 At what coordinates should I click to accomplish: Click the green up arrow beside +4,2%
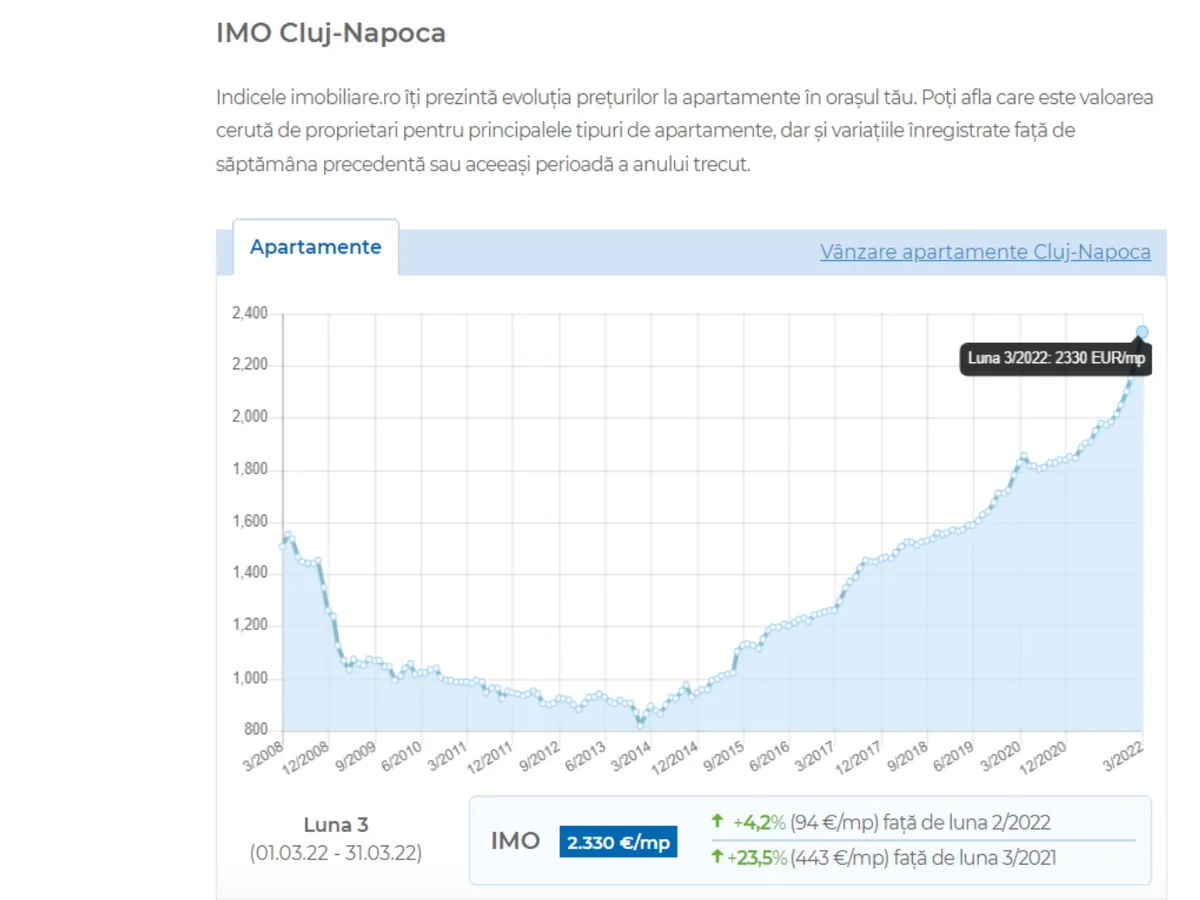[x=717, y=822]
